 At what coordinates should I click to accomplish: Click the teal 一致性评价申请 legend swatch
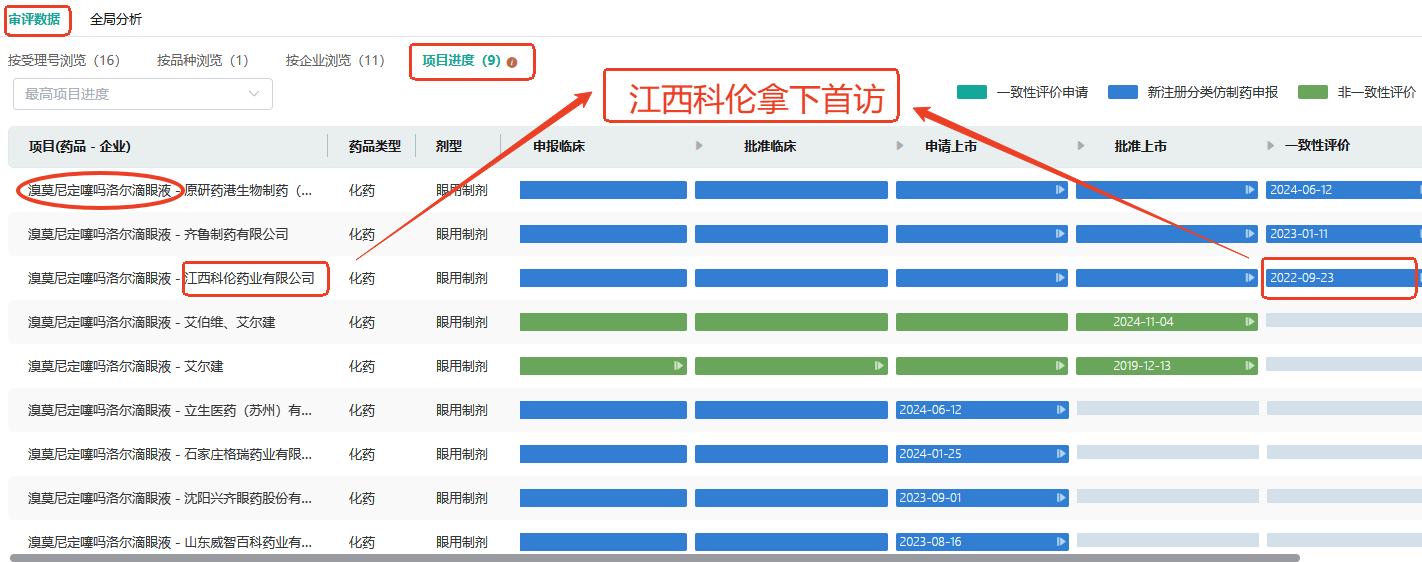(972, 92)
